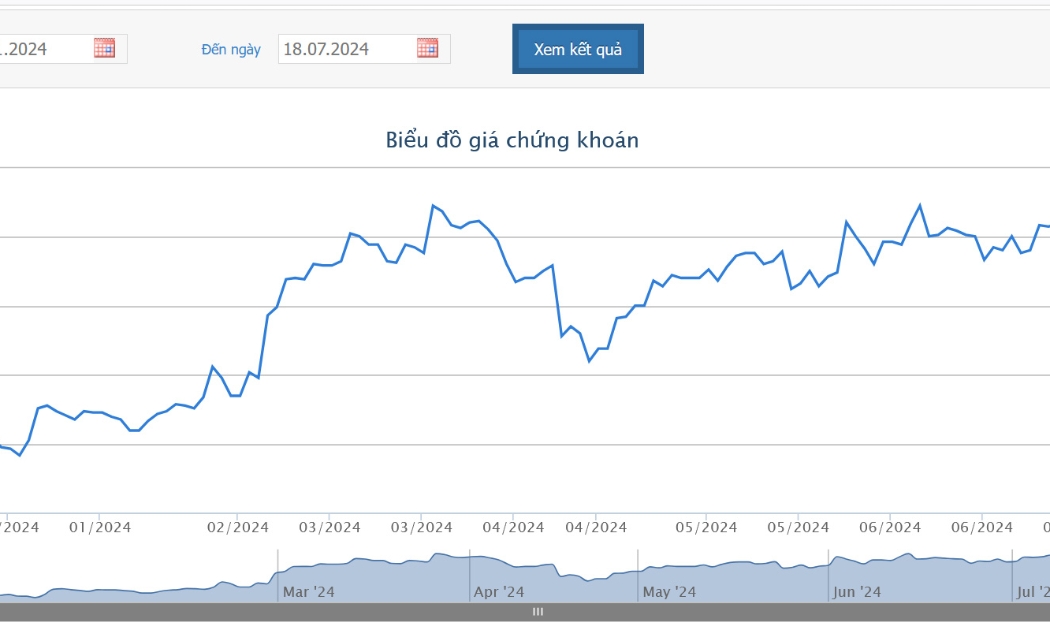Screen dimensions: 1050x630
Task: Select the Jun '24 marker in the navigator
Action: [x=856, y=592]
